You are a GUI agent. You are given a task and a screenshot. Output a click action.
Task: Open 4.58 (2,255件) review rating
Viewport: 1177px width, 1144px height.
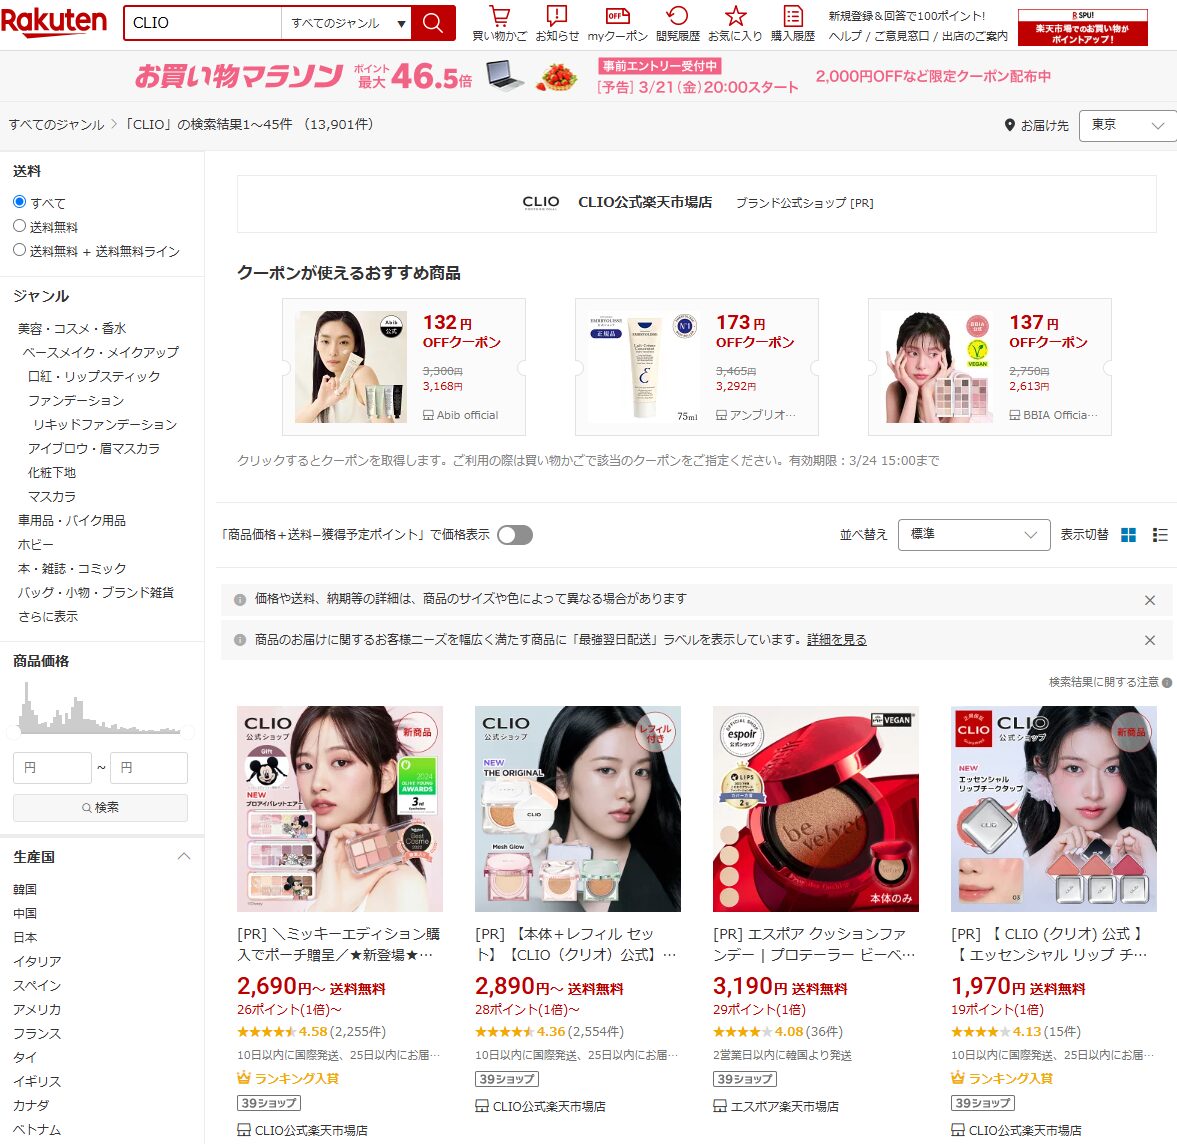coord(312,1031)
